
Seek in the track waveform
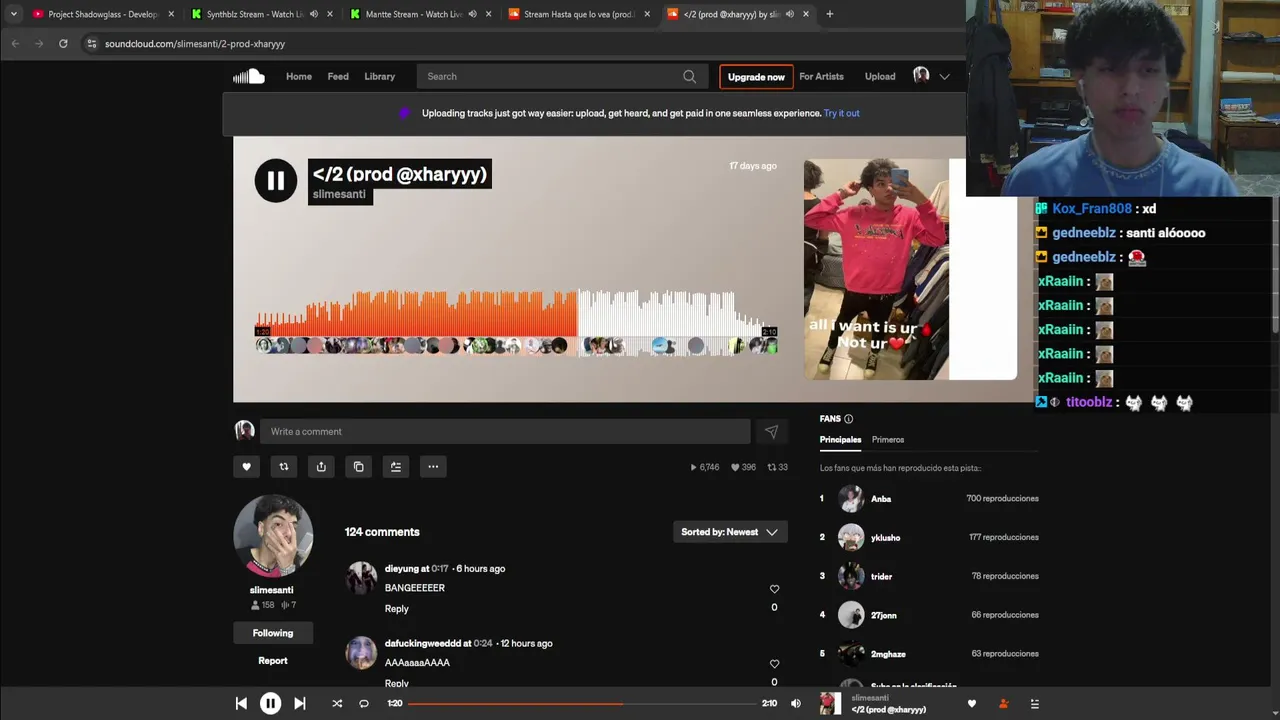tap(516, 313)
